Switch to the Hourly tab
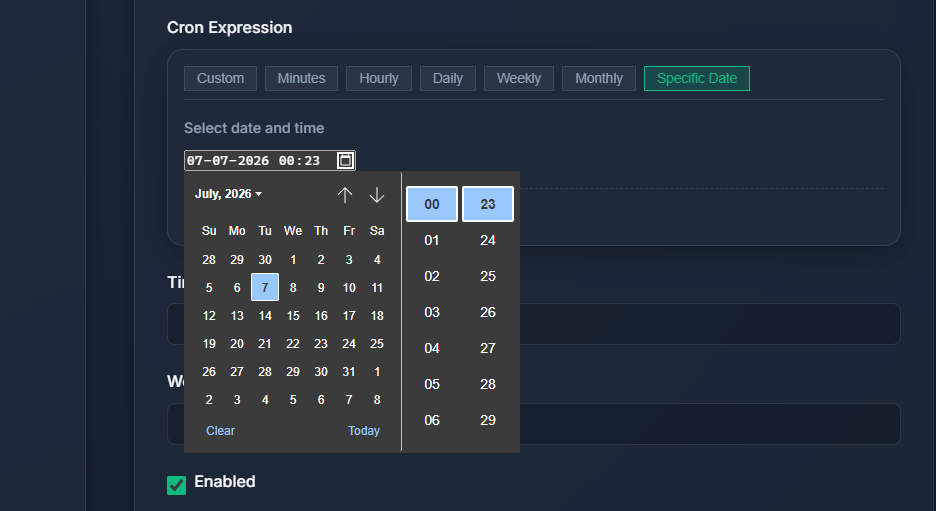 pos(379,78)
